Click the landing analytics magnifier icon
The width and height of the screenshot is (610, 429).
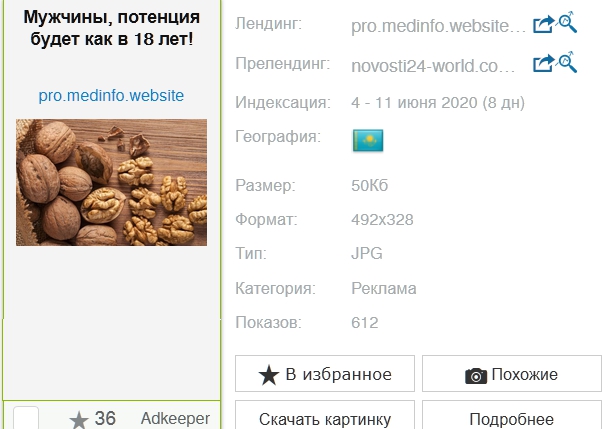(567, 22)
